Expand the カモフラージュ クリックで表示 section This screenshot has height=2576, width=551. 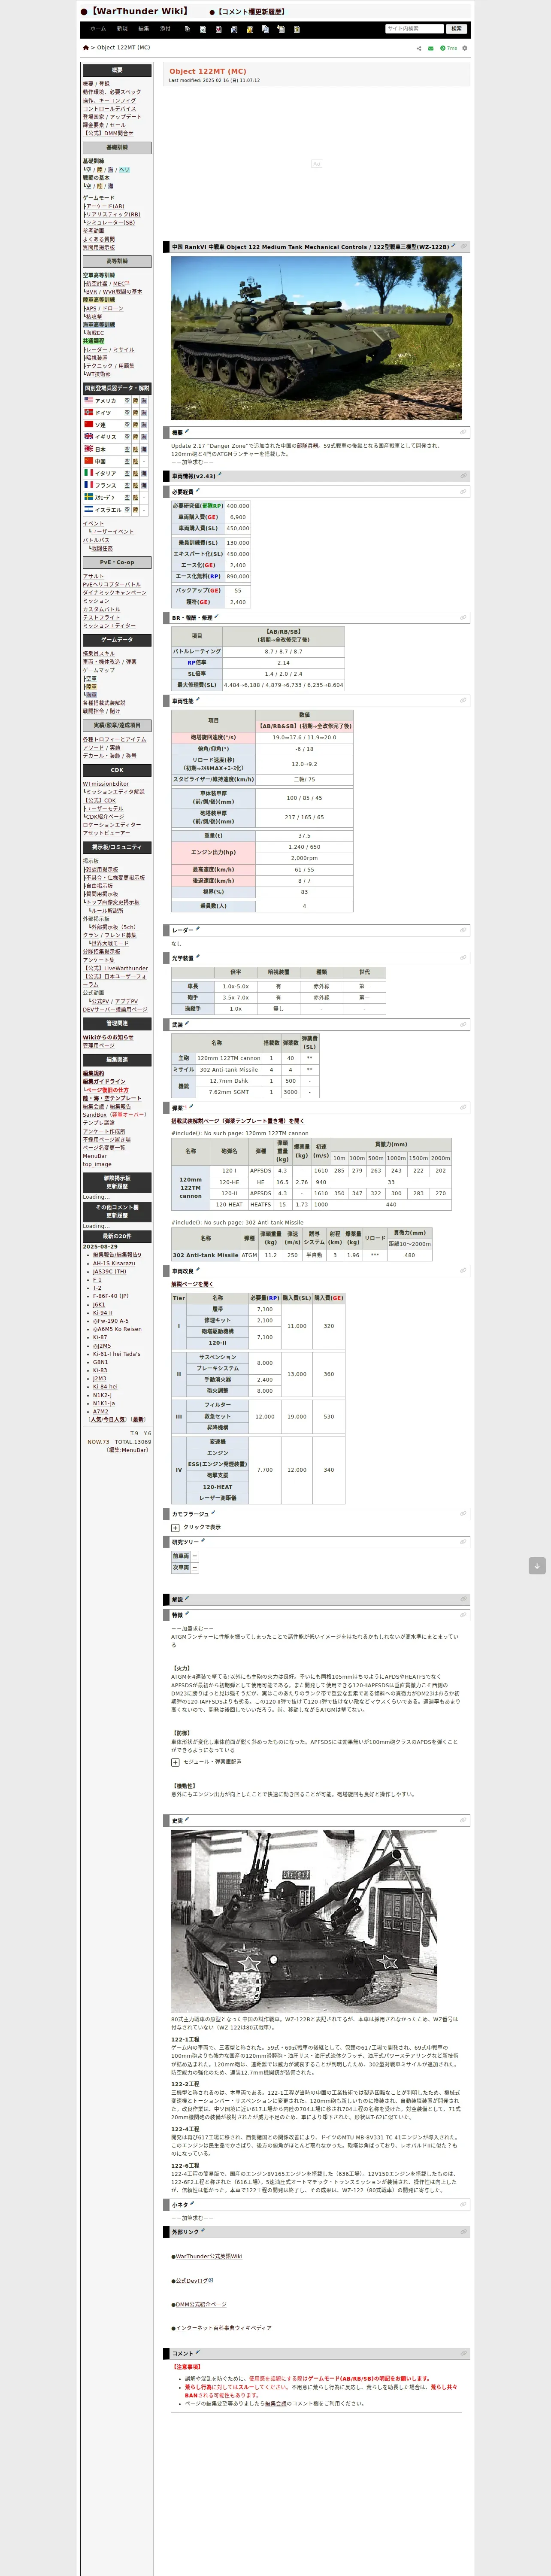(x=175, y=1527)
